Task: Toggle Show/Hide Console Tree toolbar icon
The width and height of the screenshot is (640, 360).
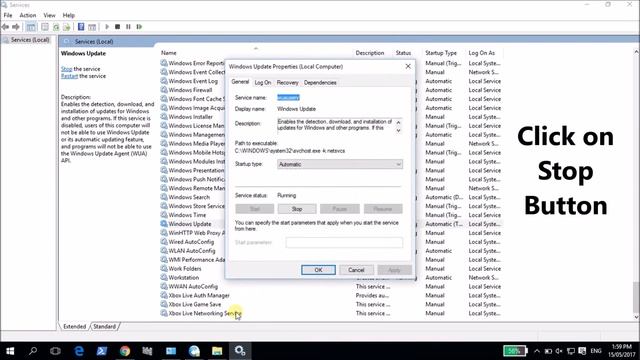Action: pyautogui.click(x=31, y=27)
